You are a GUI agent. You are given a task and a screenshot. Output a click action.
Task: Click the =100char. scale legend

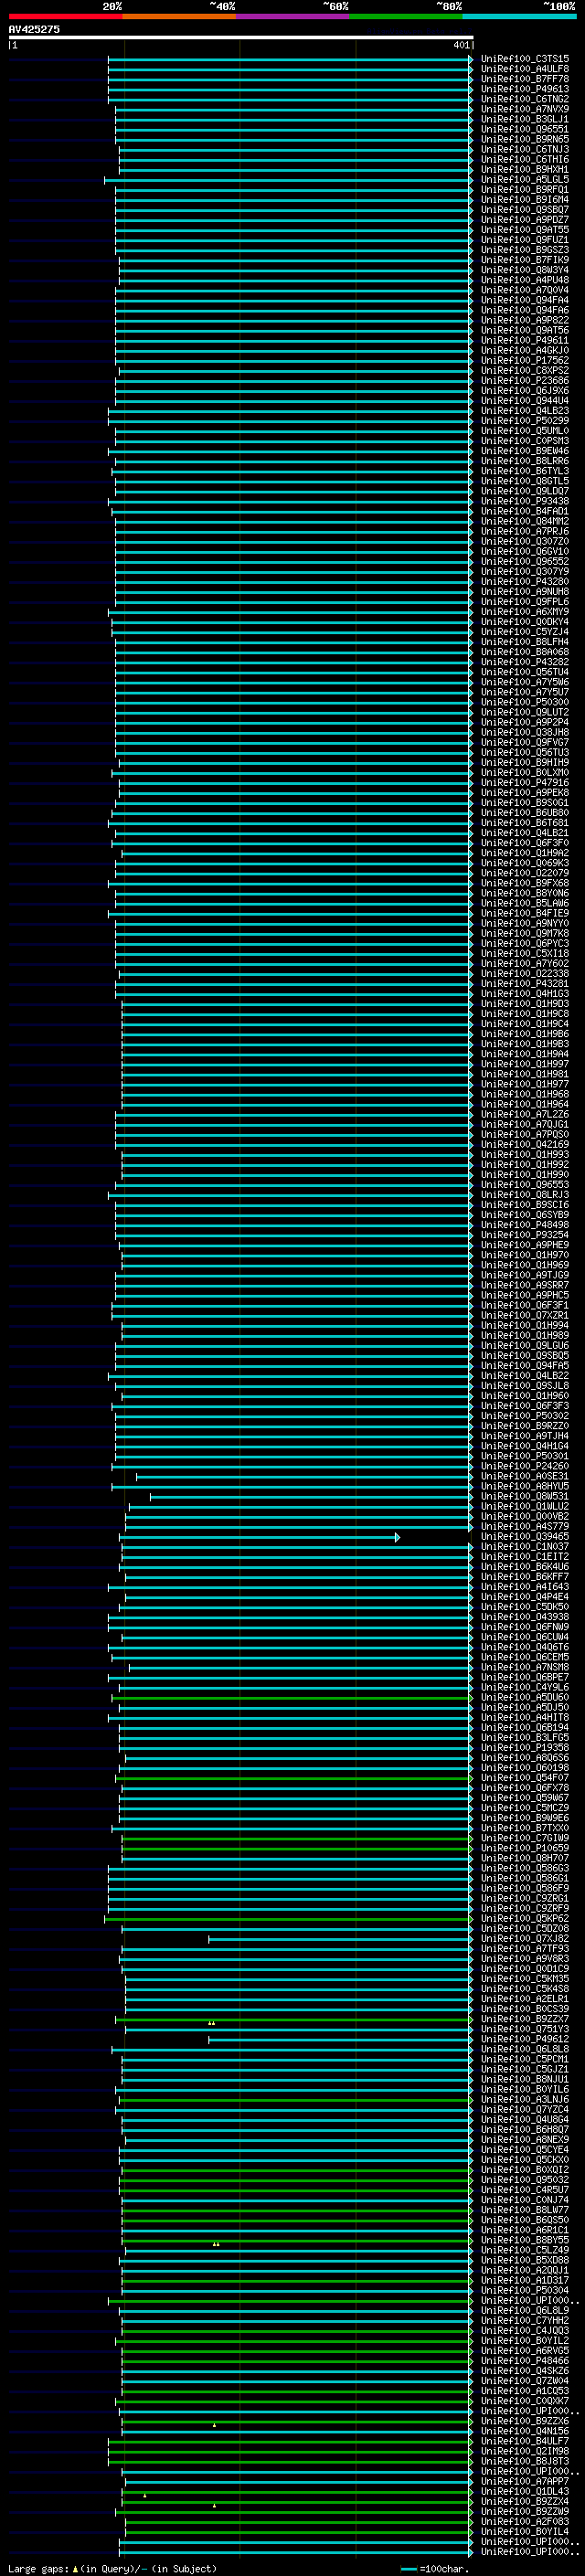coord(435,2569)
